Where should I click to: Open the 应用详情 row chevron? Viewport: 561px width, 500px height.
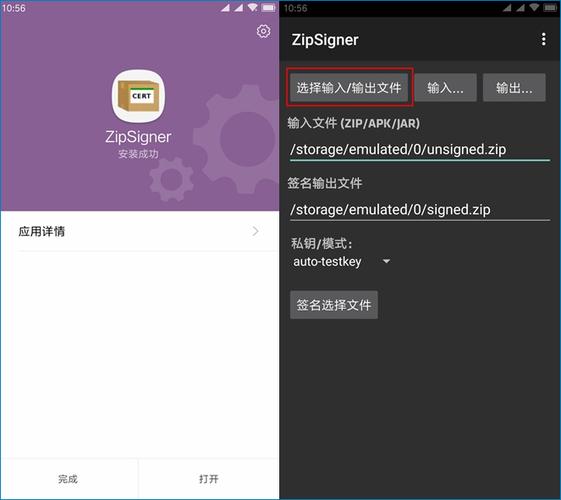255,231
